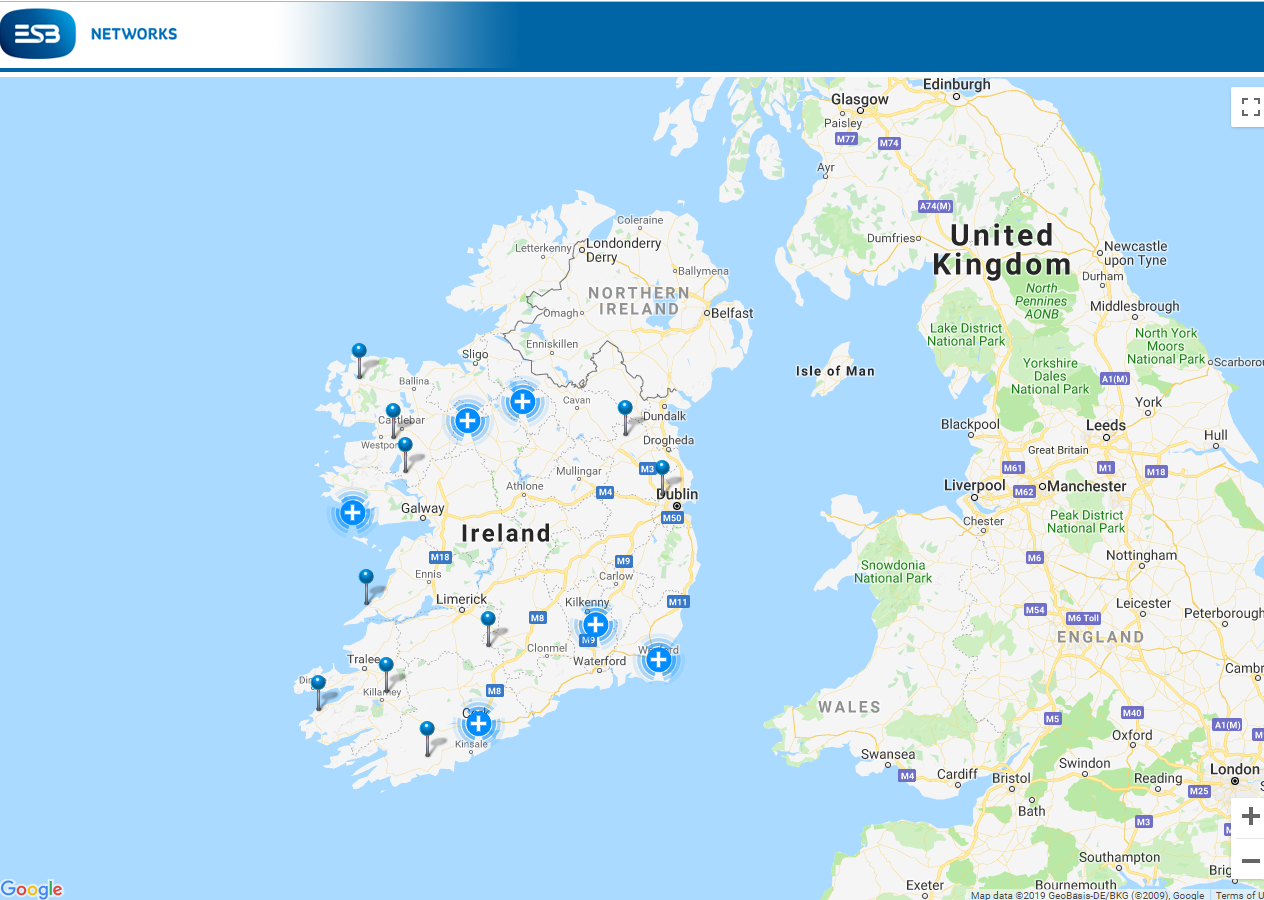Open the pin northwest of Clonmel
Image resolution: width=1264 pixels, height=900 pixels.
tap(488, 628)
